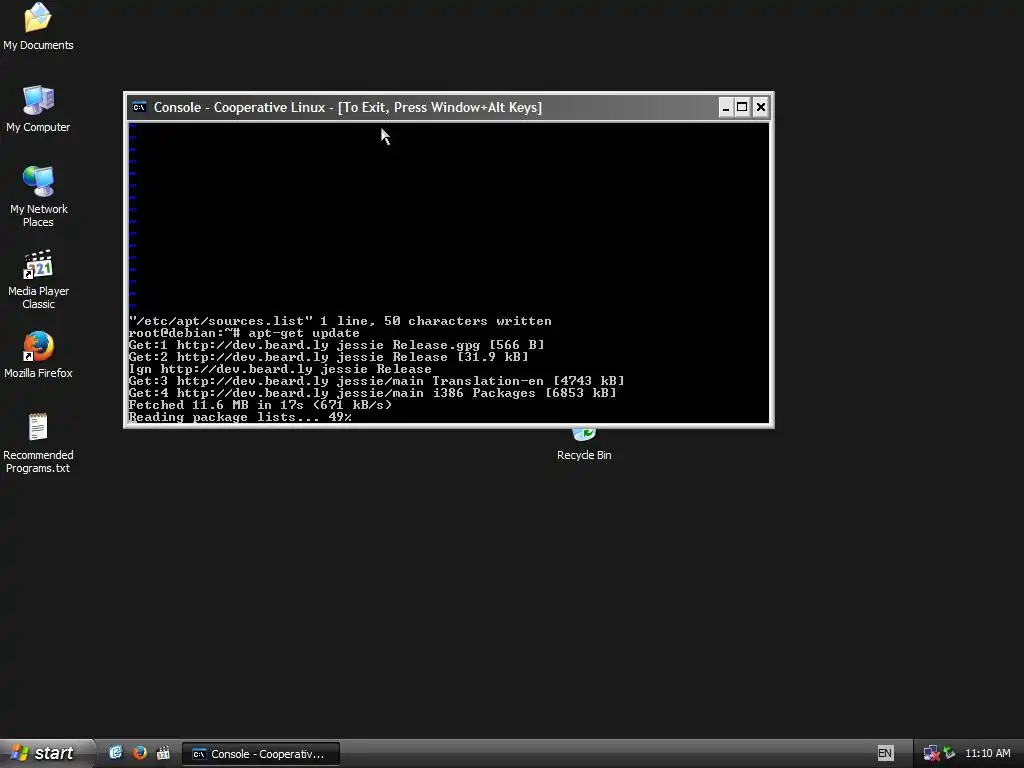Activate Console - Cooperative taskbar button

(x=261, y=754)
